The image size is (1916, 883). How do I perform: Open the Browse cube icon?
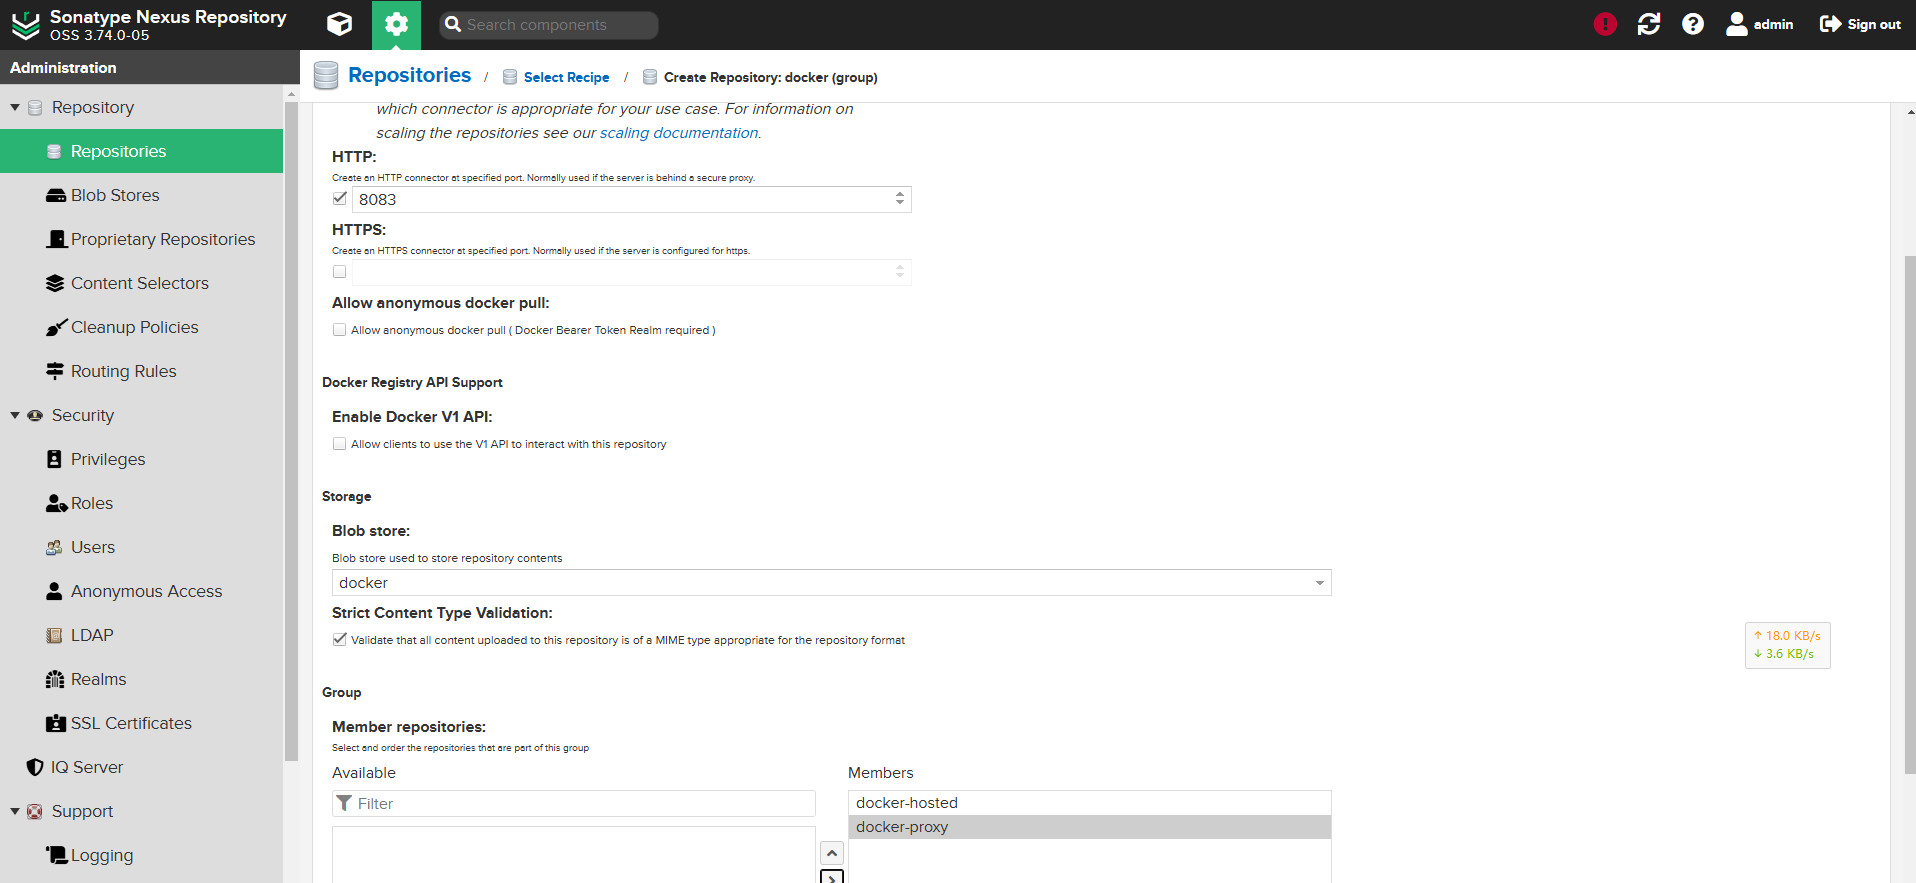pyautogui.click(x=340, y=24)
